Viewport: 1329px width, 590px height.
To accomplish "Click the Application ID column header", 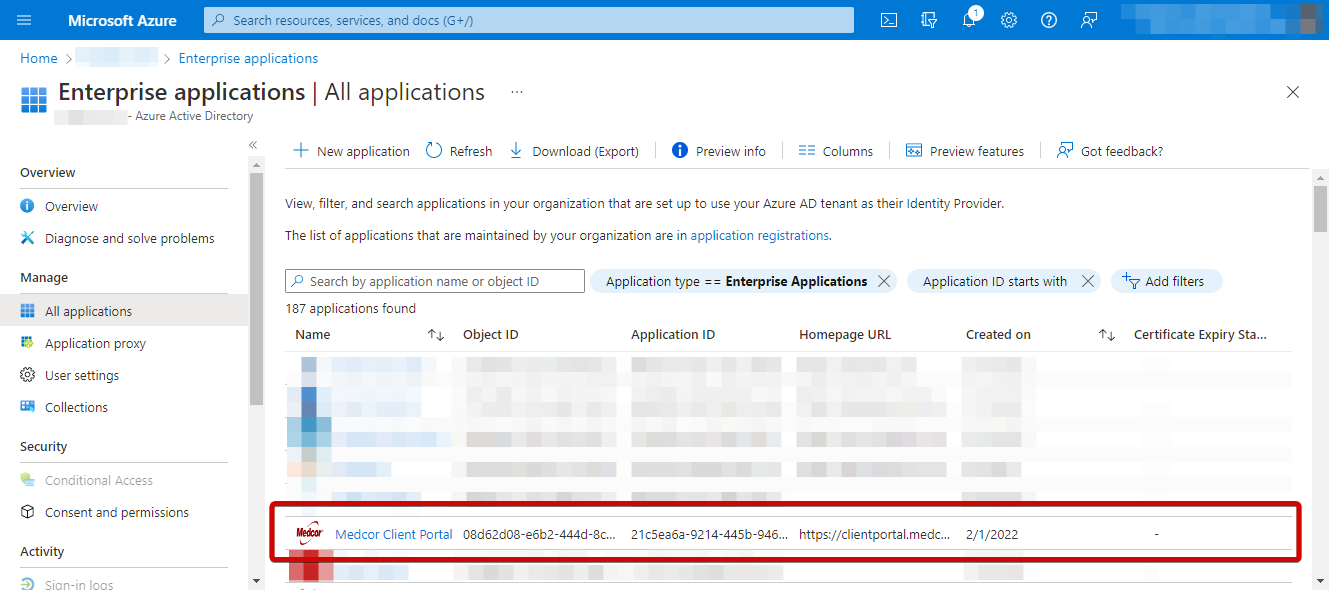I will 673,335.
